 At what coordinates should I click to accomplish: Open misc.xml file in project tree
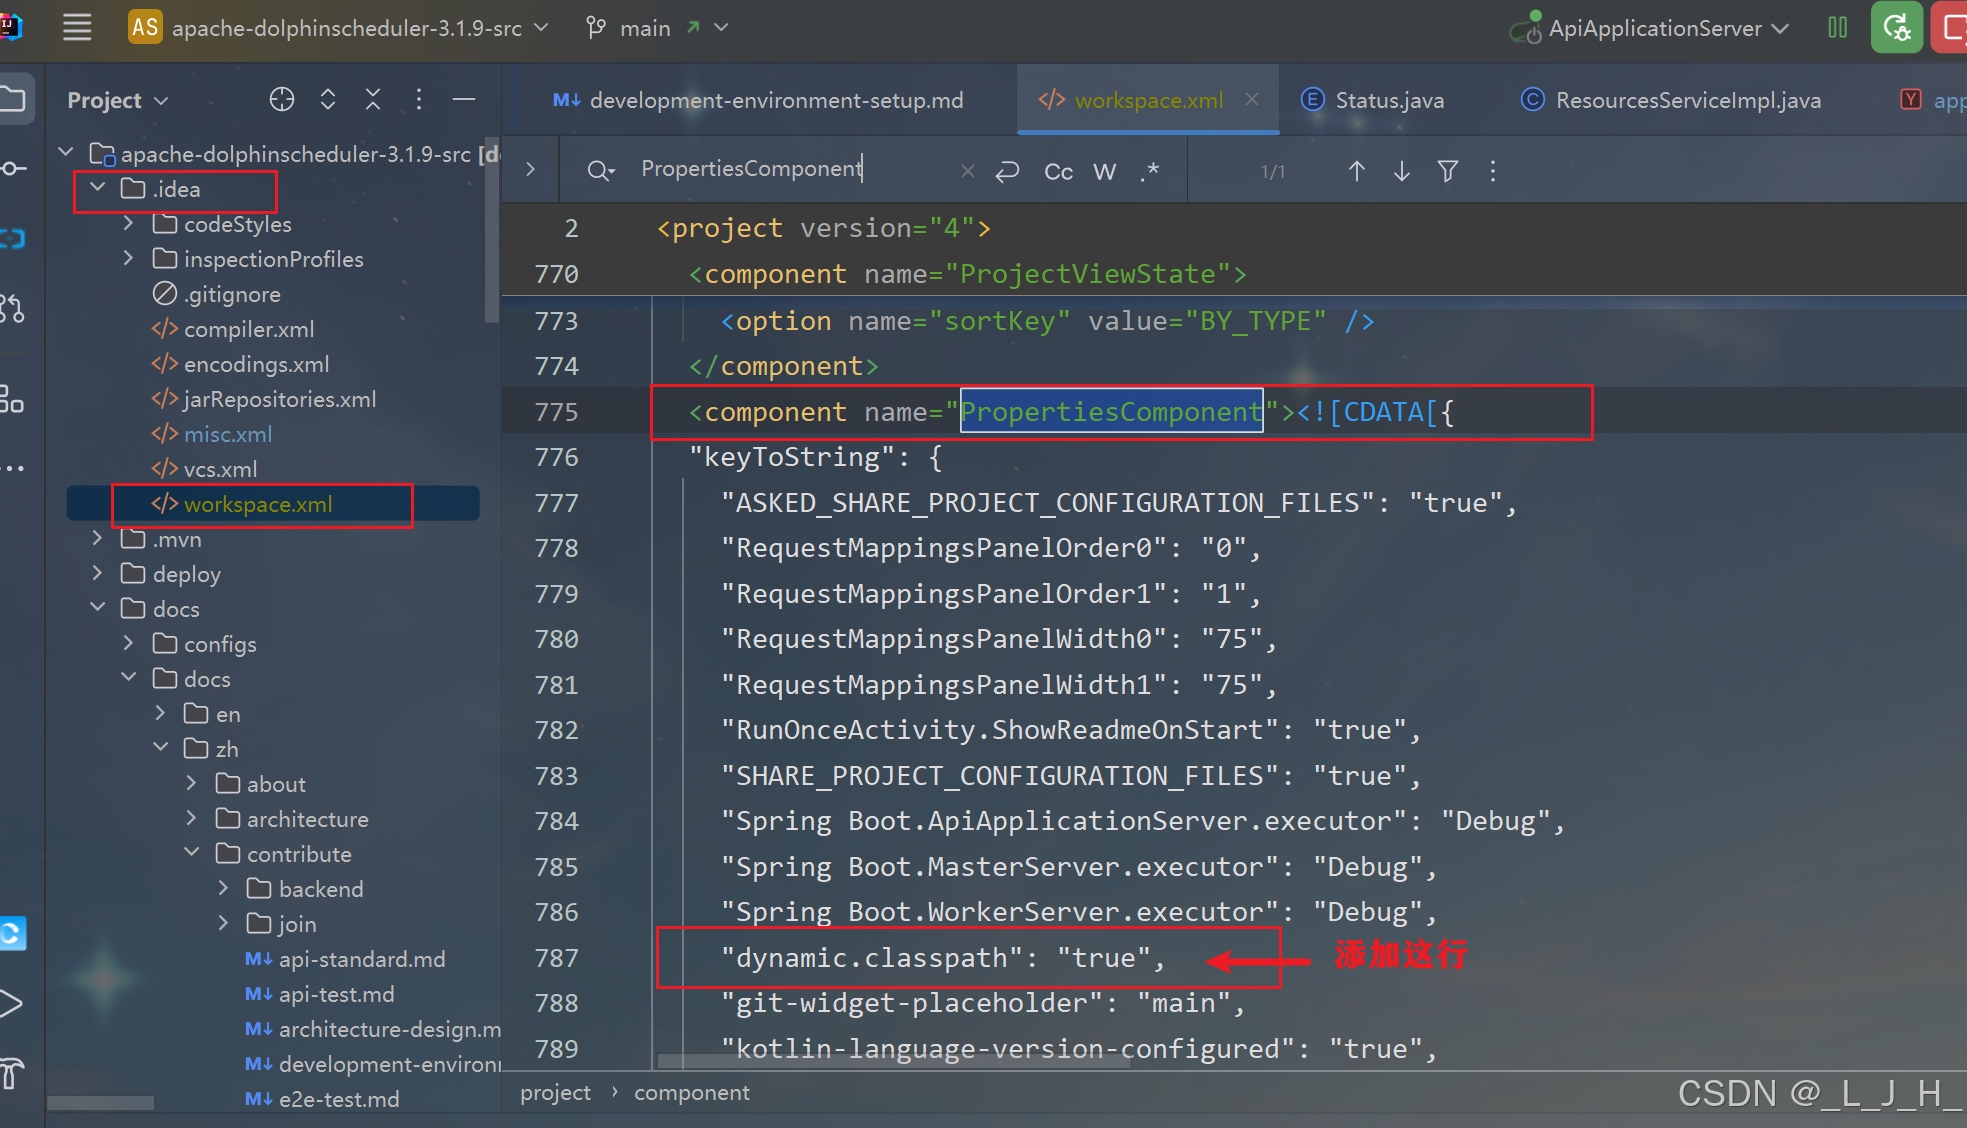(x=227, y=434)
